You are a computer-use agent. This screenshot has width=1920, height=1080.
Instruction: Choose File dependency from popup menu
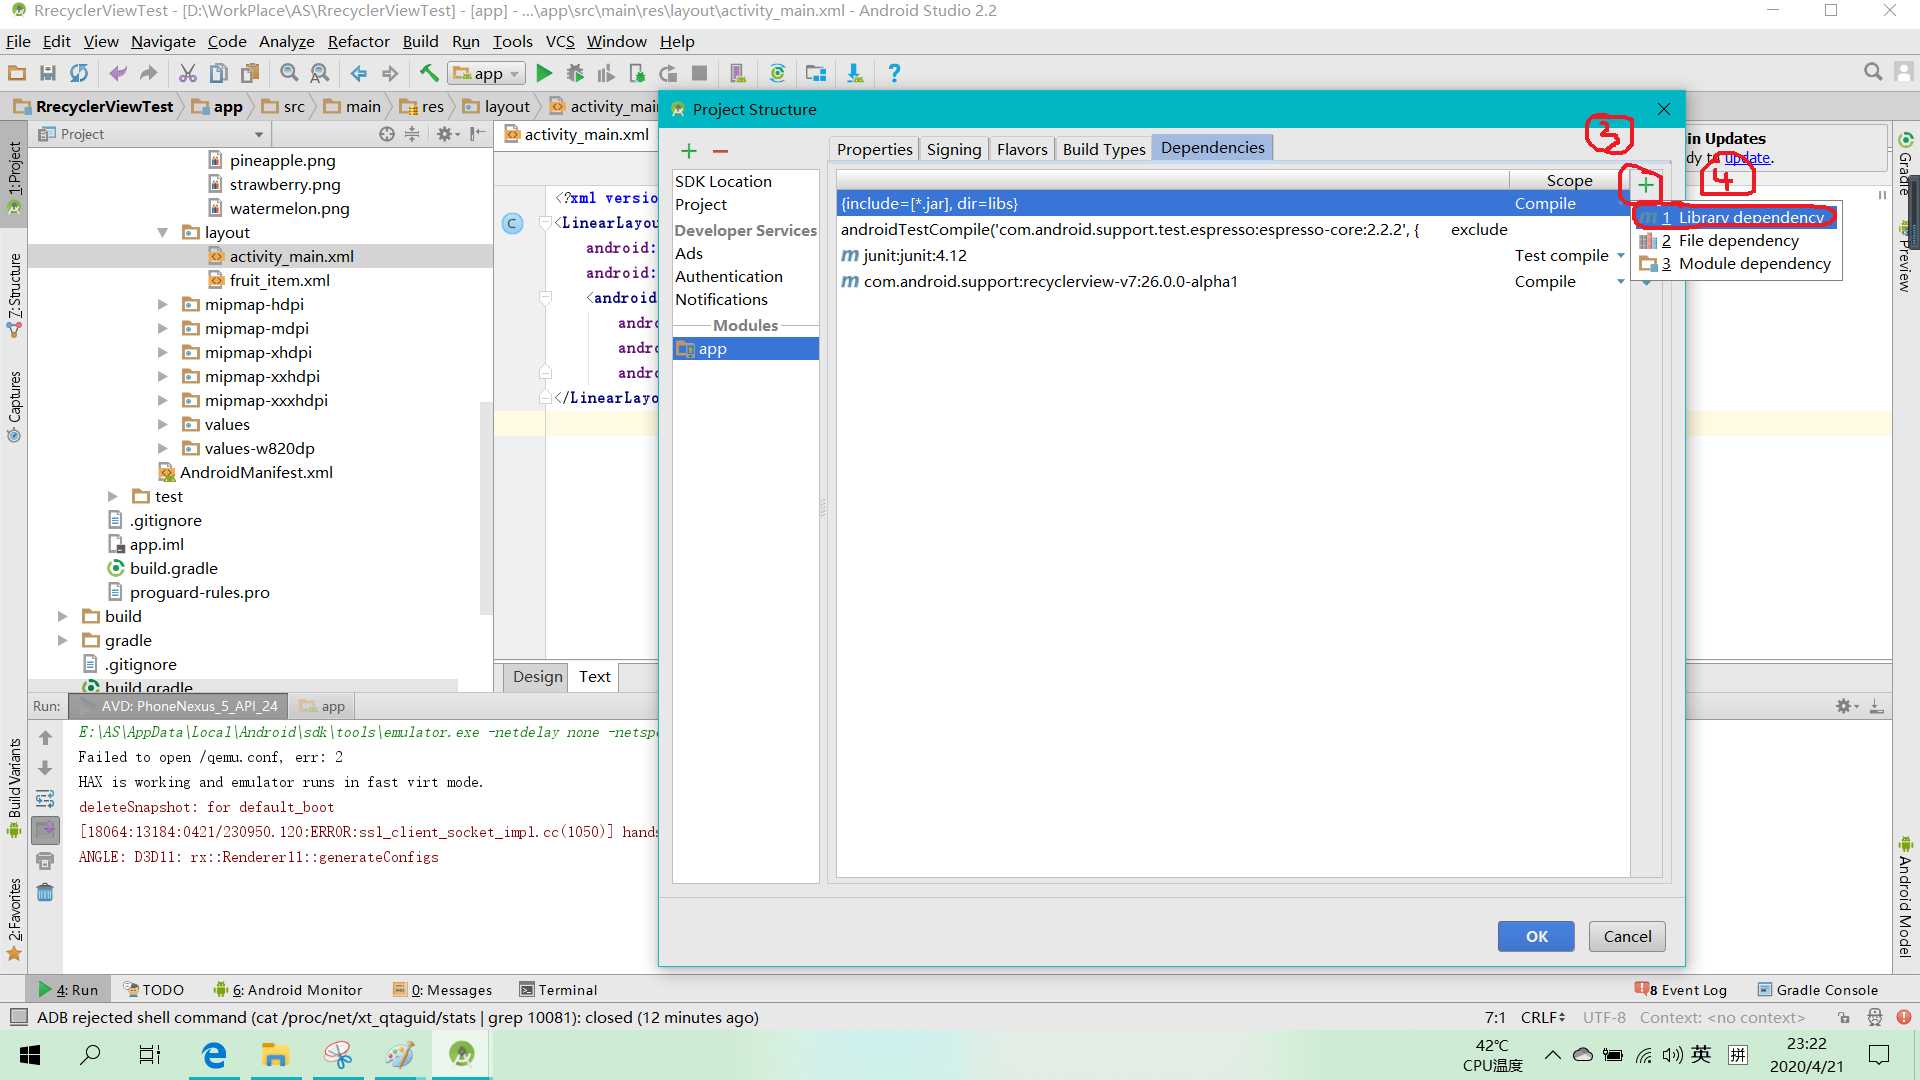(1737, 240)
